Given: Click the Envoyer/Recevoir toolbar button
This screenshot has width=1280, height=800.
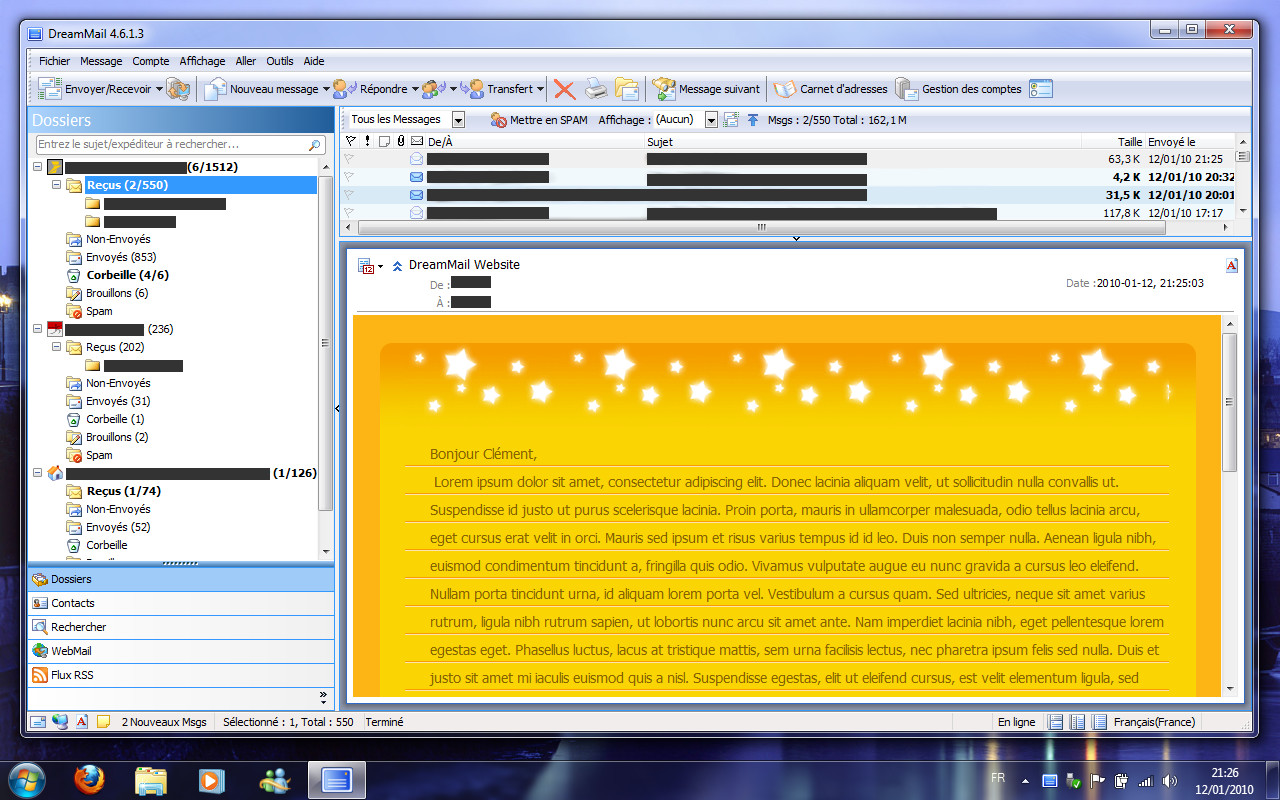Looking at the screenshot, I should 94,89.
